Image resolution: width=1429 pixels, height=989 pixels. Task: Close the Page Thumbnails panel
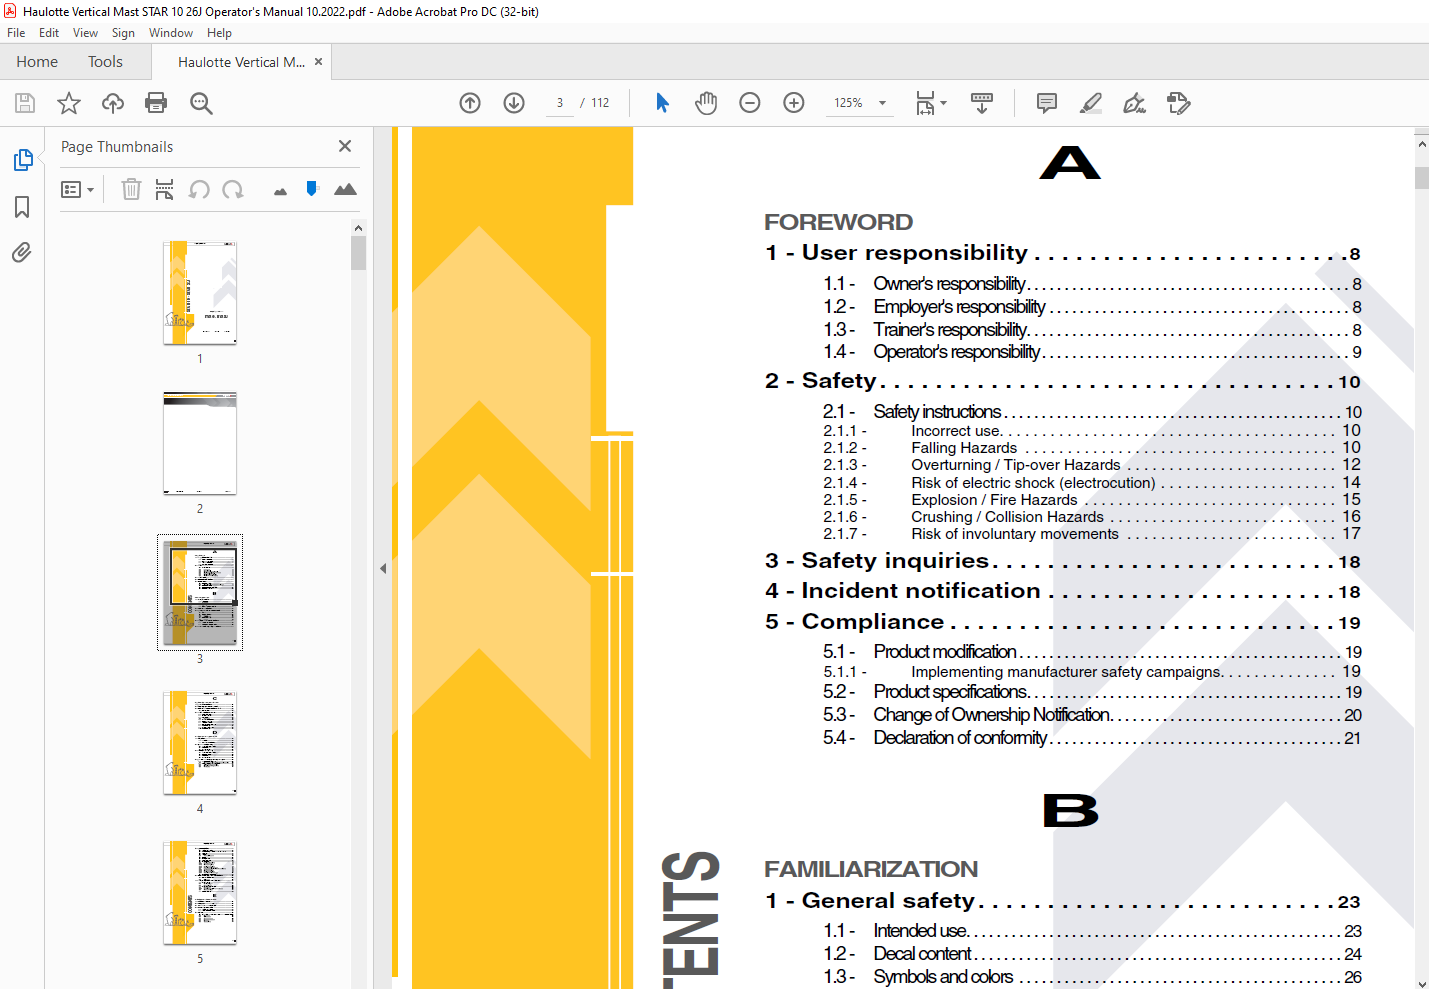point(345,146)
